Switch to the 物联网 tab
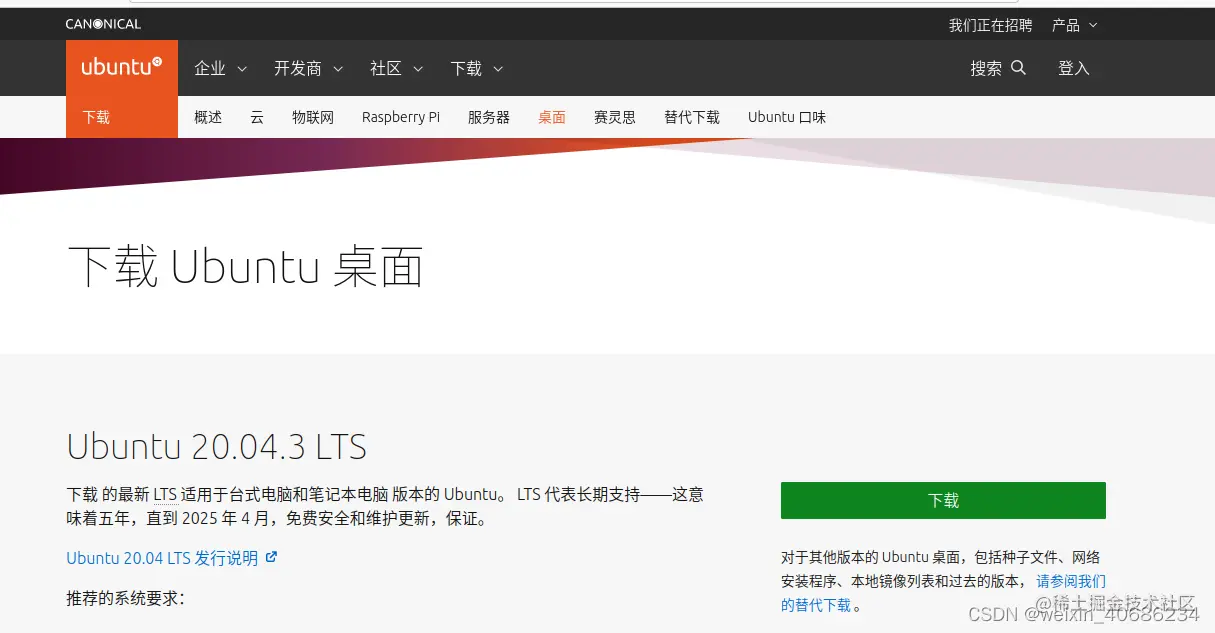The height and width of the screenshot is (633, 1215). [313, 117]
